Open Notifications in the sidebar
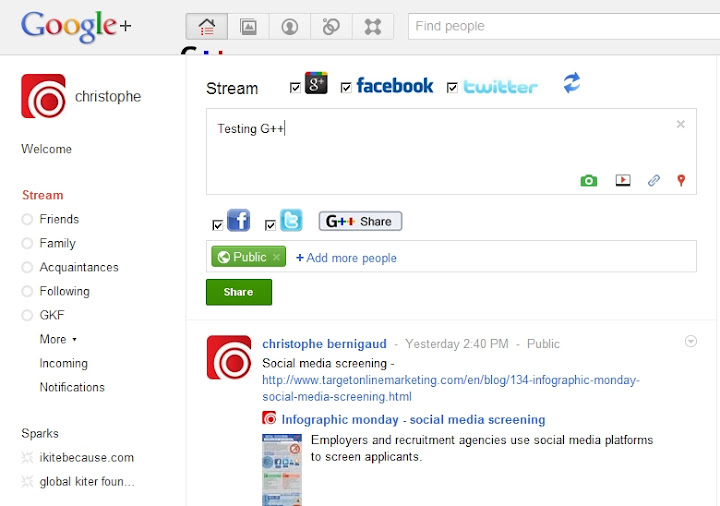Viewport: 720px width, 506px height. pyautogui.click(x=72, y=387)
